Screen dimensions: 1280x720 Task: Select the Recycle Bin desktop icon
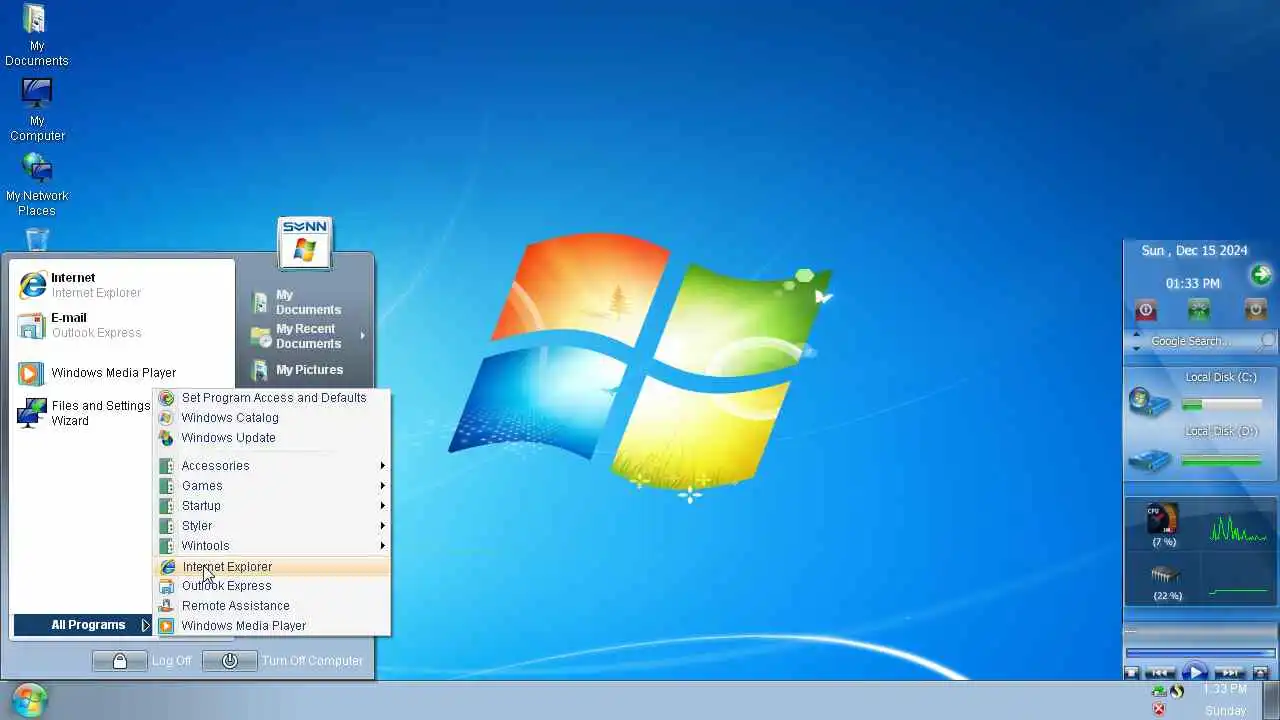click(37, 238)
